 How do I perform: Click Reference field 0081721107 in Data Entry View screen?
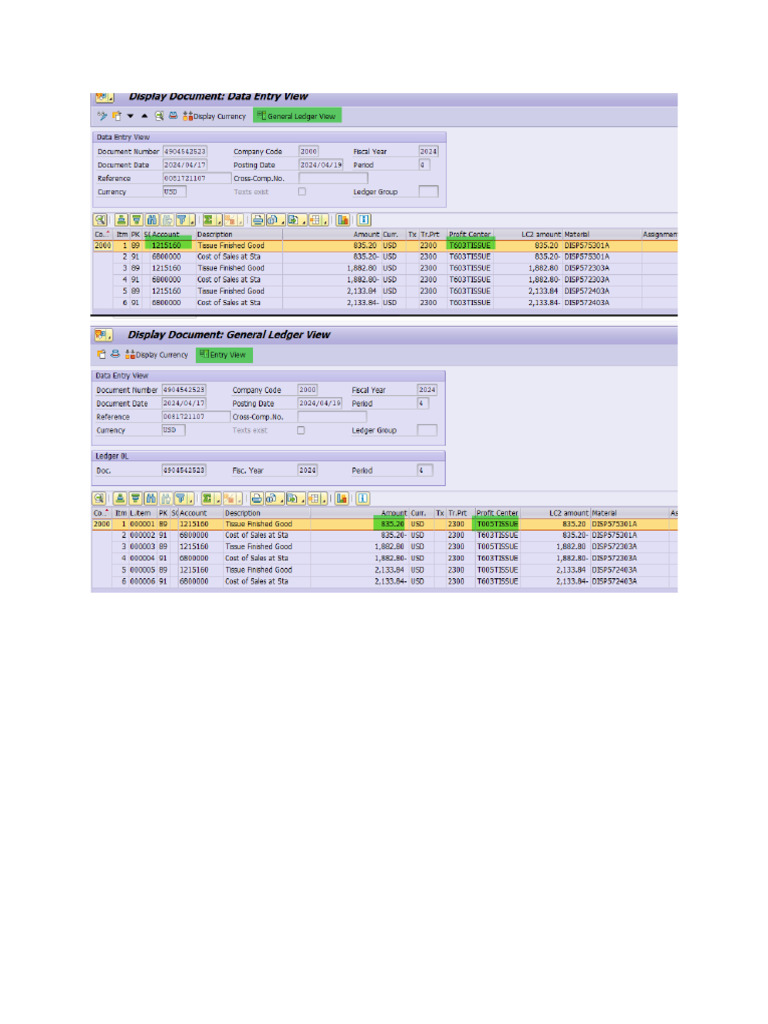(x=197, y=178)
